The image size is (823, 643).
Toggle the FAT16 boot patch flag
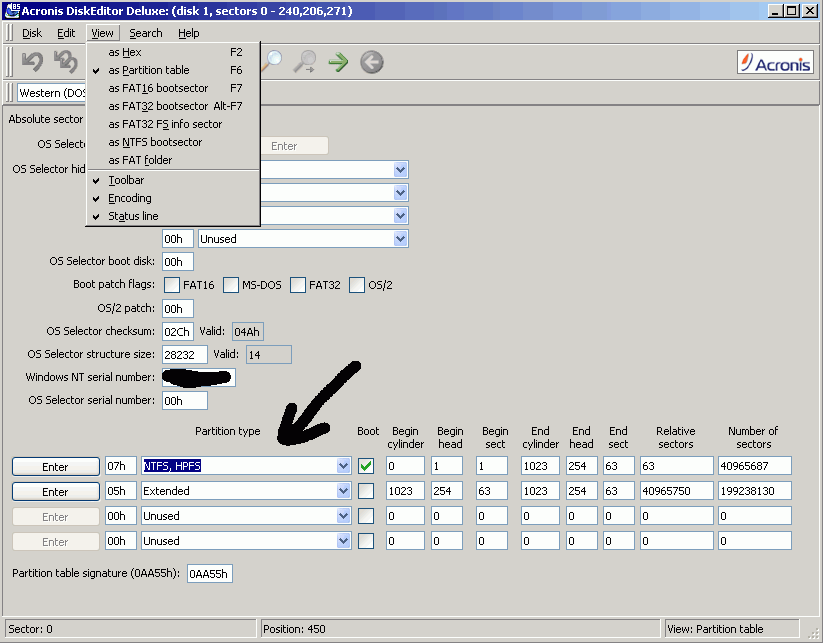(x=172, y=285)
